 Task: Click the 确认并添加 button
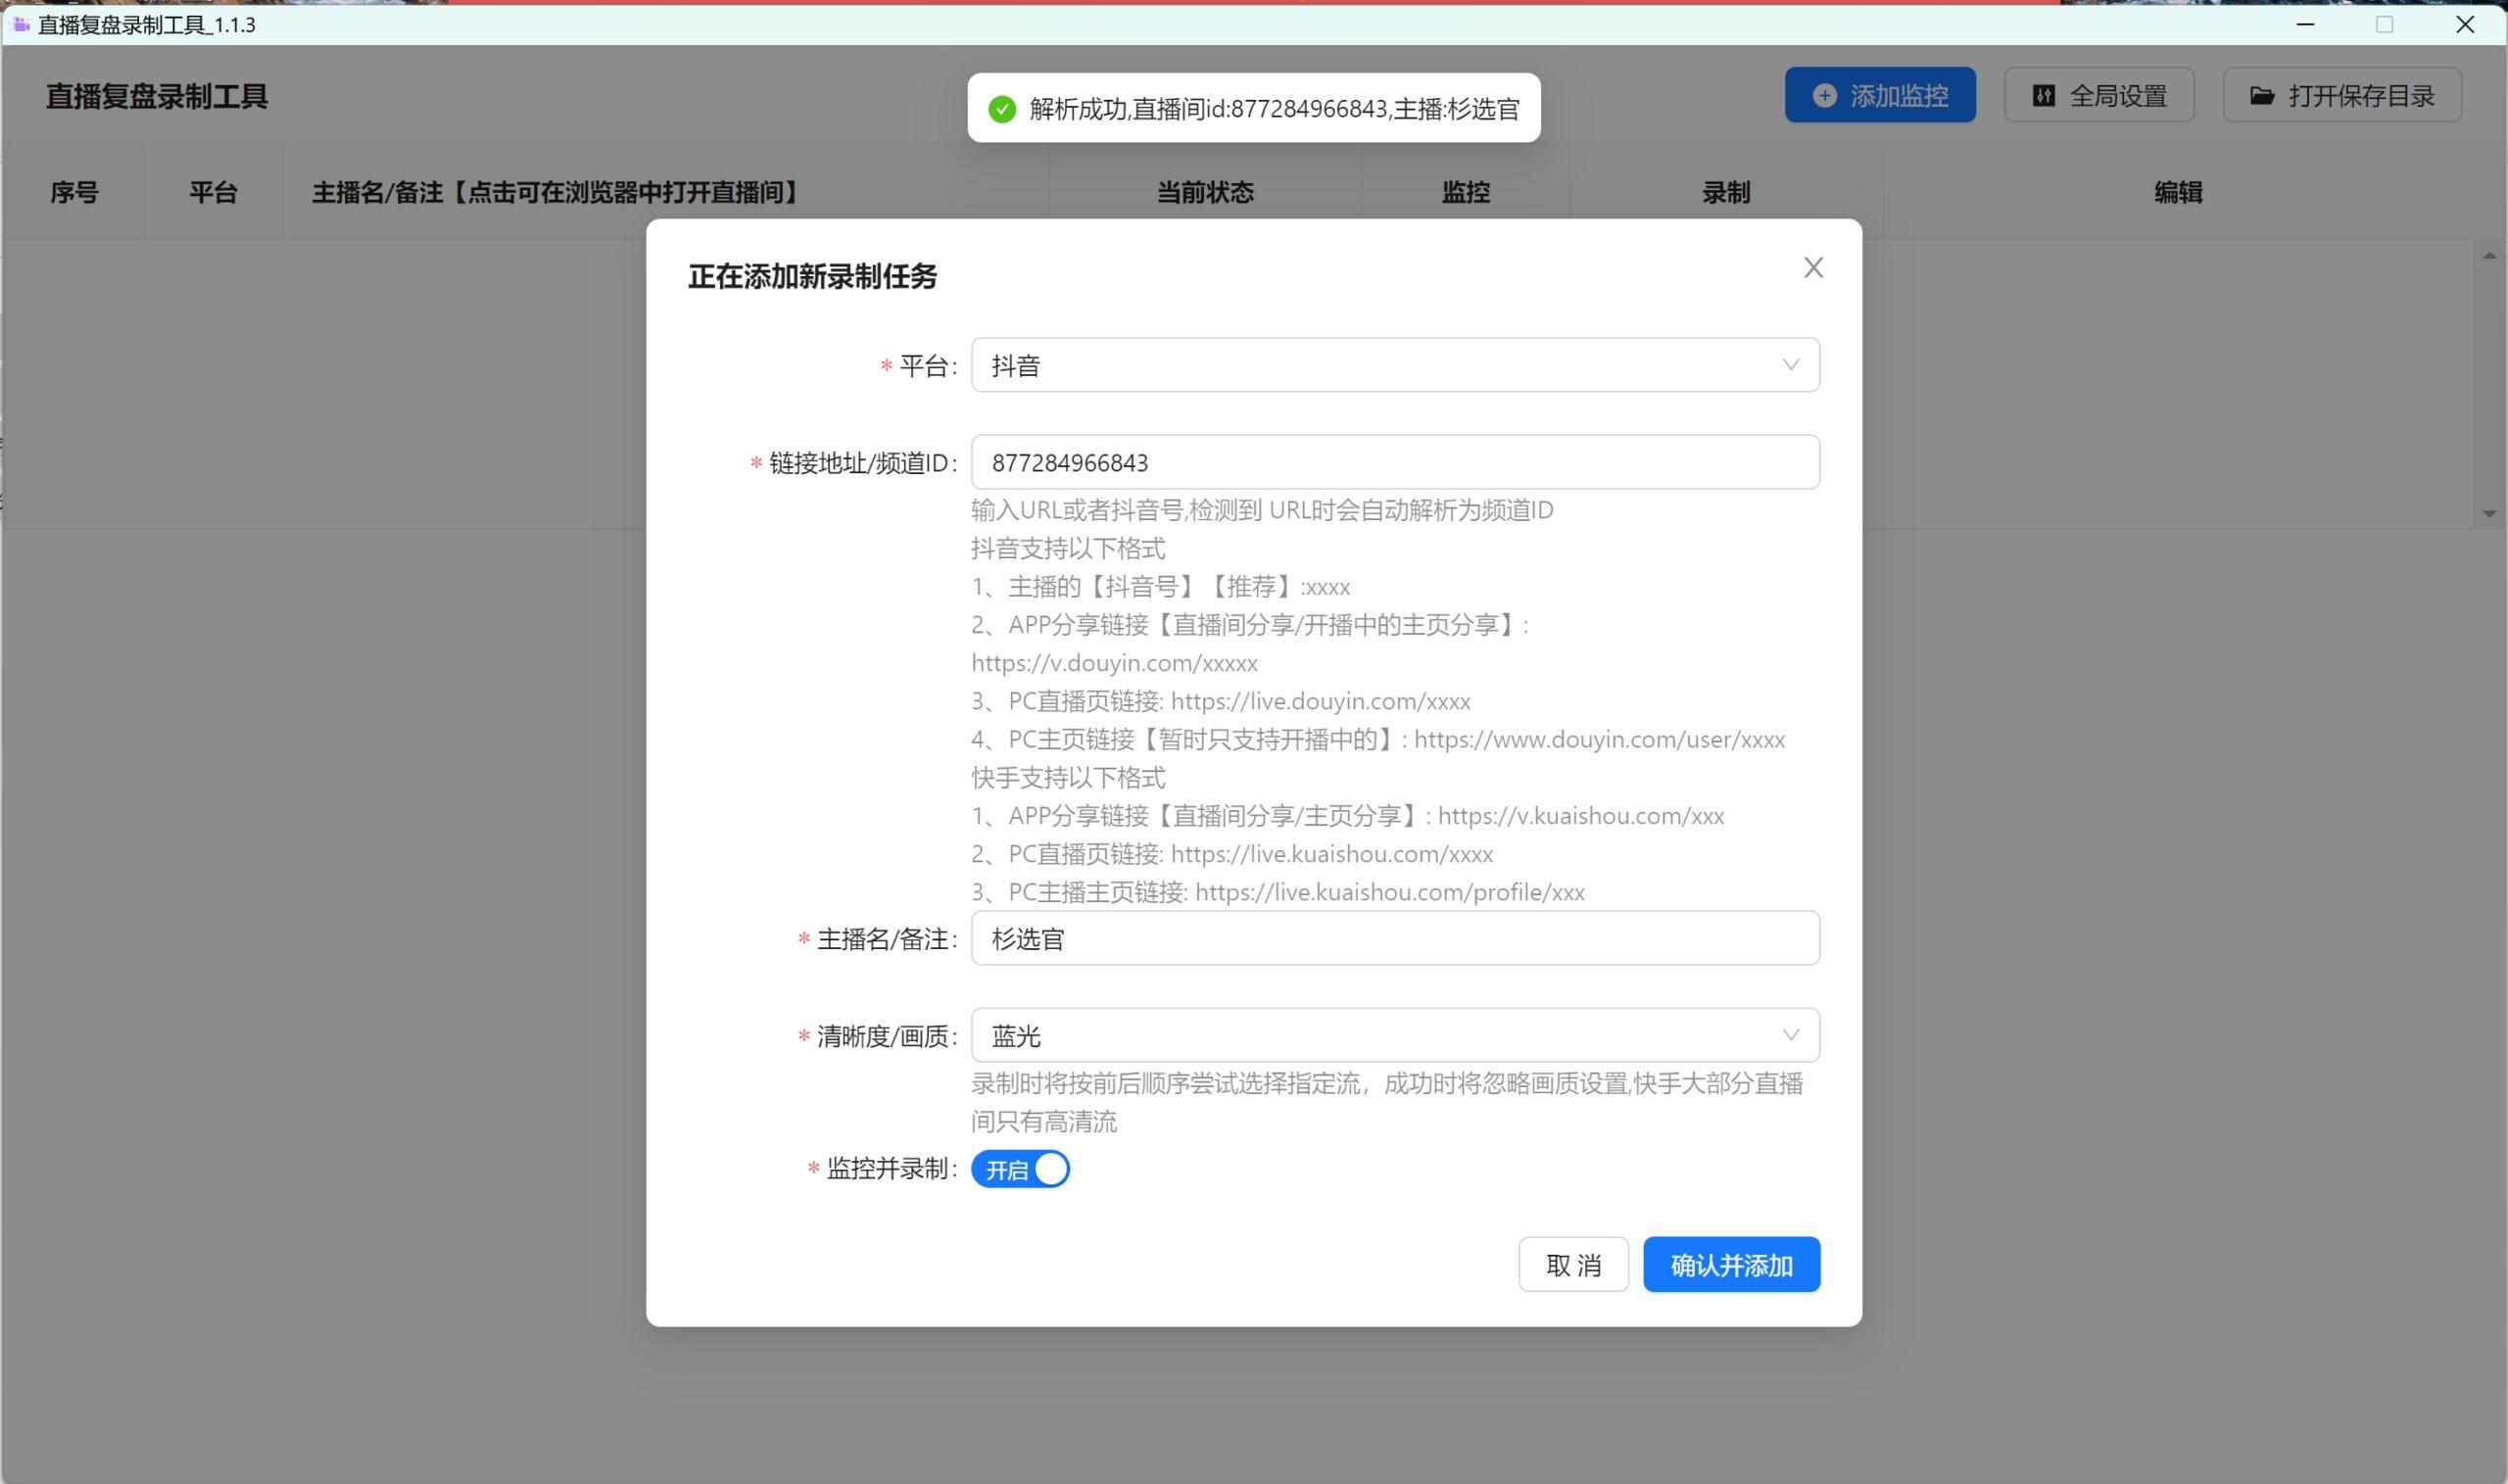[x=1731, y=1265]
